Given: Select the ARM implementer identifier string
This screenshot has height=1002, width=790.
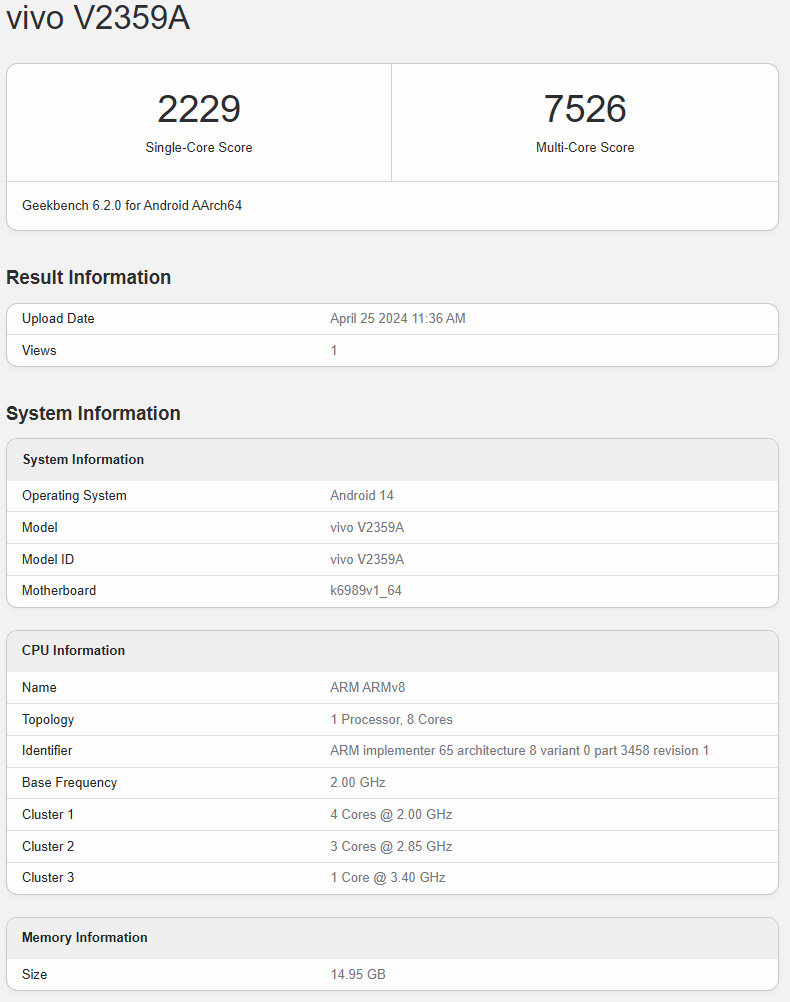Looking at the screenshot, I should [x=519, y=751].
